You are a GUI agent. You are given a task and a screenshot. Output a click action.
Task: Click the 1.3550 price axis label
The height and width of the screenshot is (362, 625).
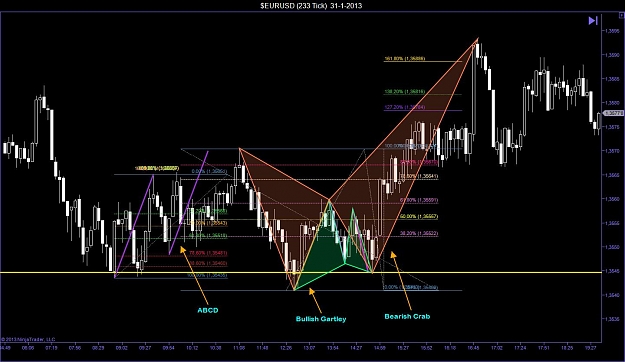click(x=613, y=247)
